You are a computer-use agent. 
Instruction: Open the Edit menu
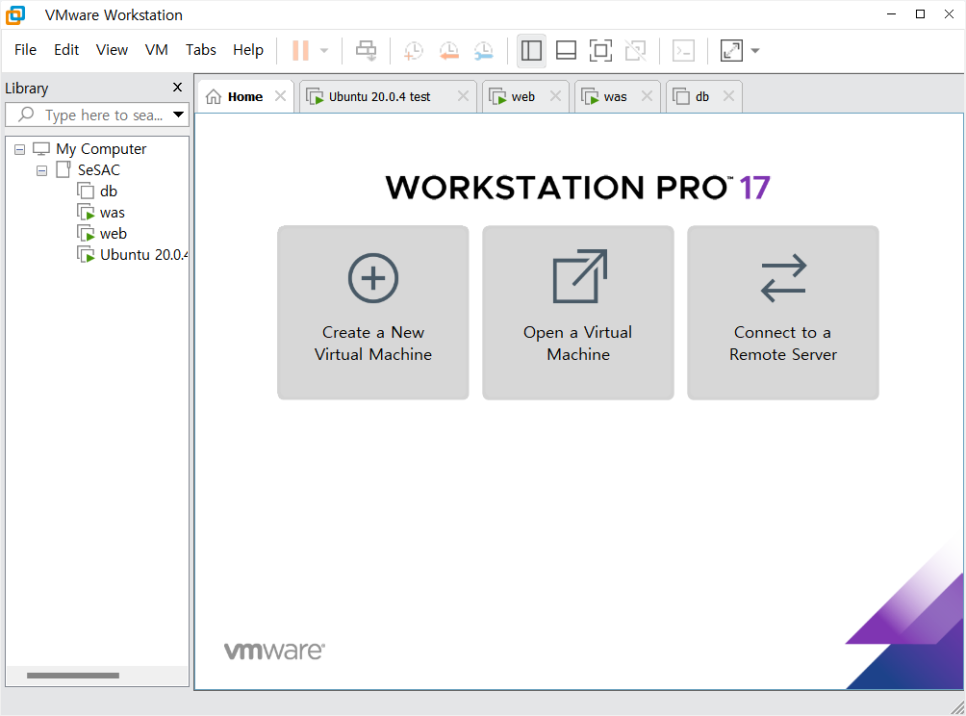(66, 50)
